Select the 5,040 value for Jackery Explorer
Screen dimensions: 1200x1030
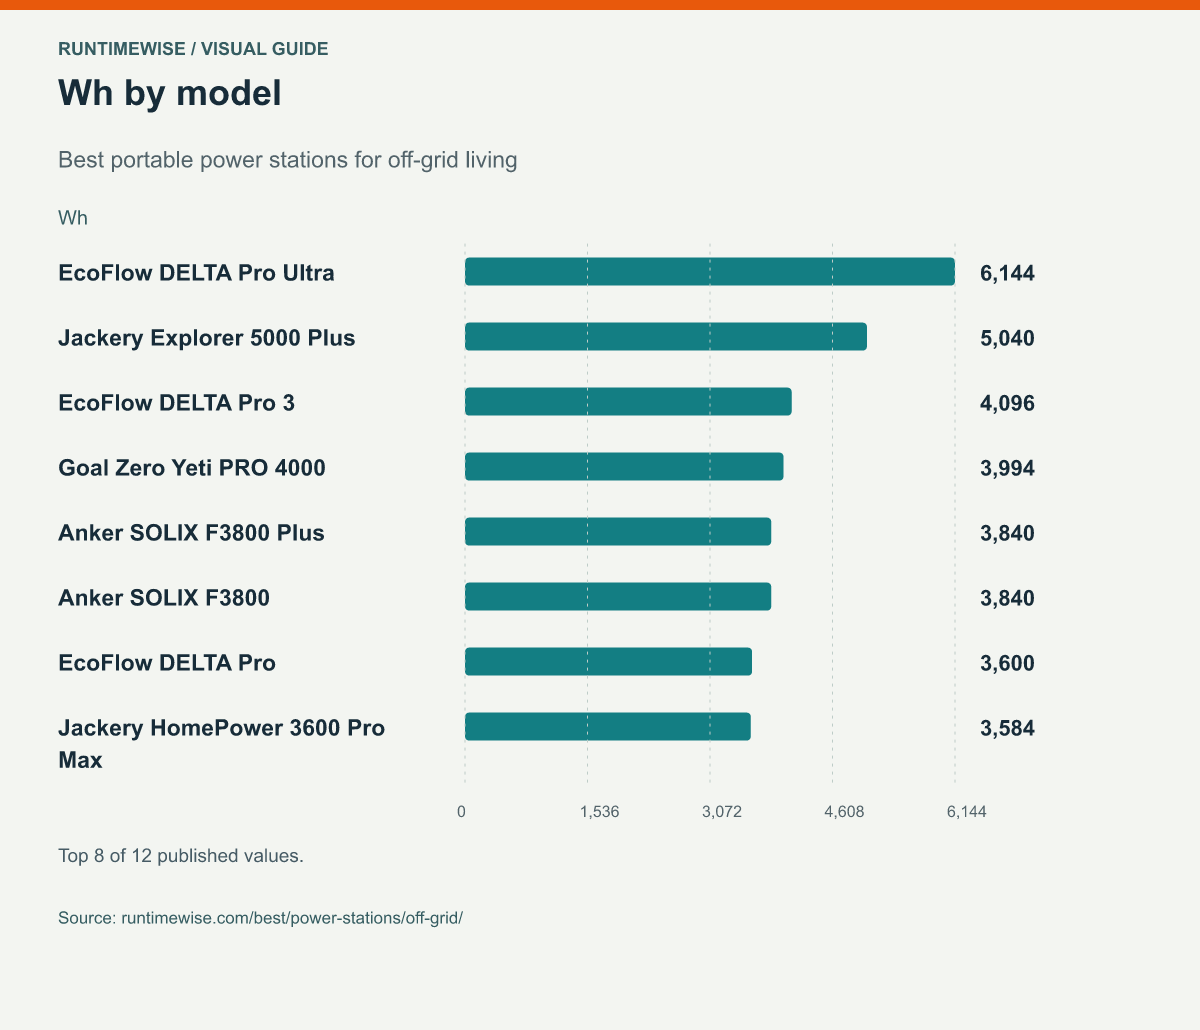coord(1007,338)
